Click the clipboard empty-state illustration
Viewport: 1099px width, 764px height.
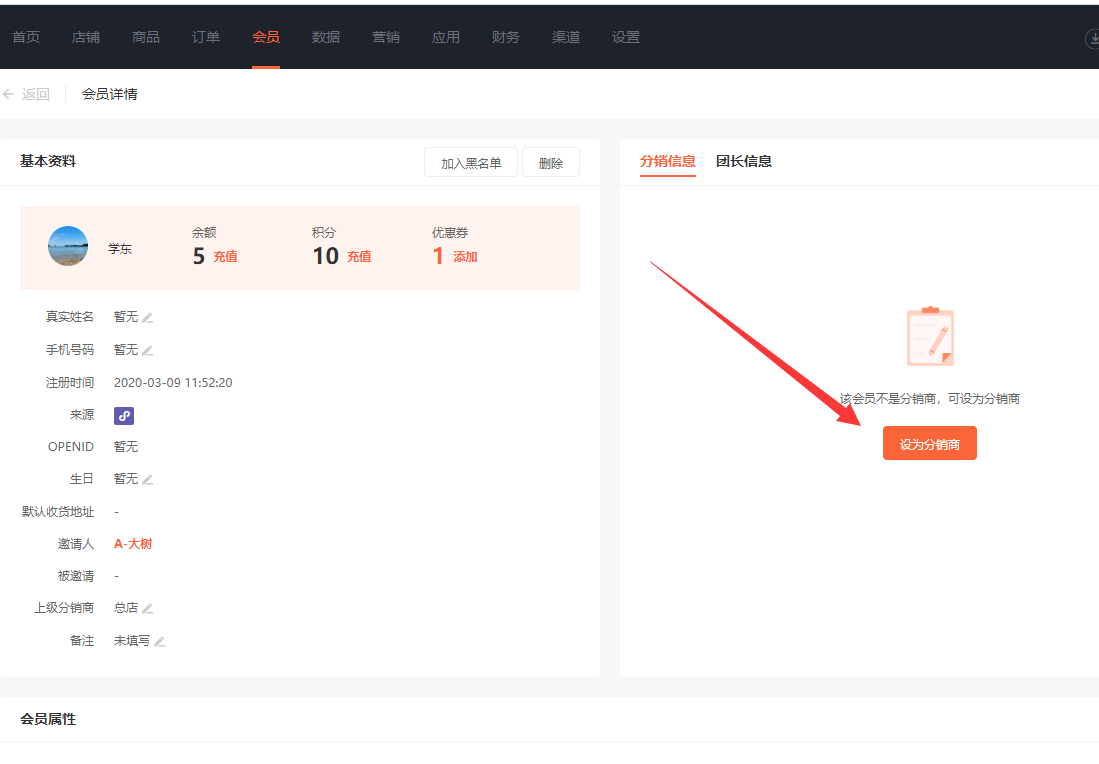(x=930, y=336)
